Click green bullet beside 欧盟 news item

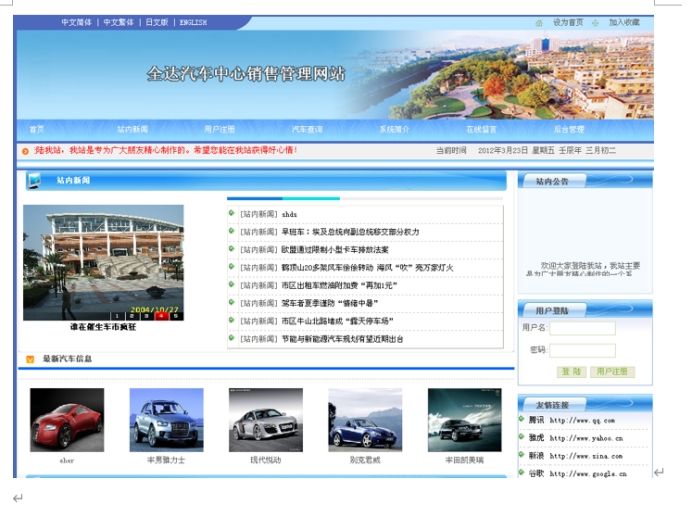231,249
